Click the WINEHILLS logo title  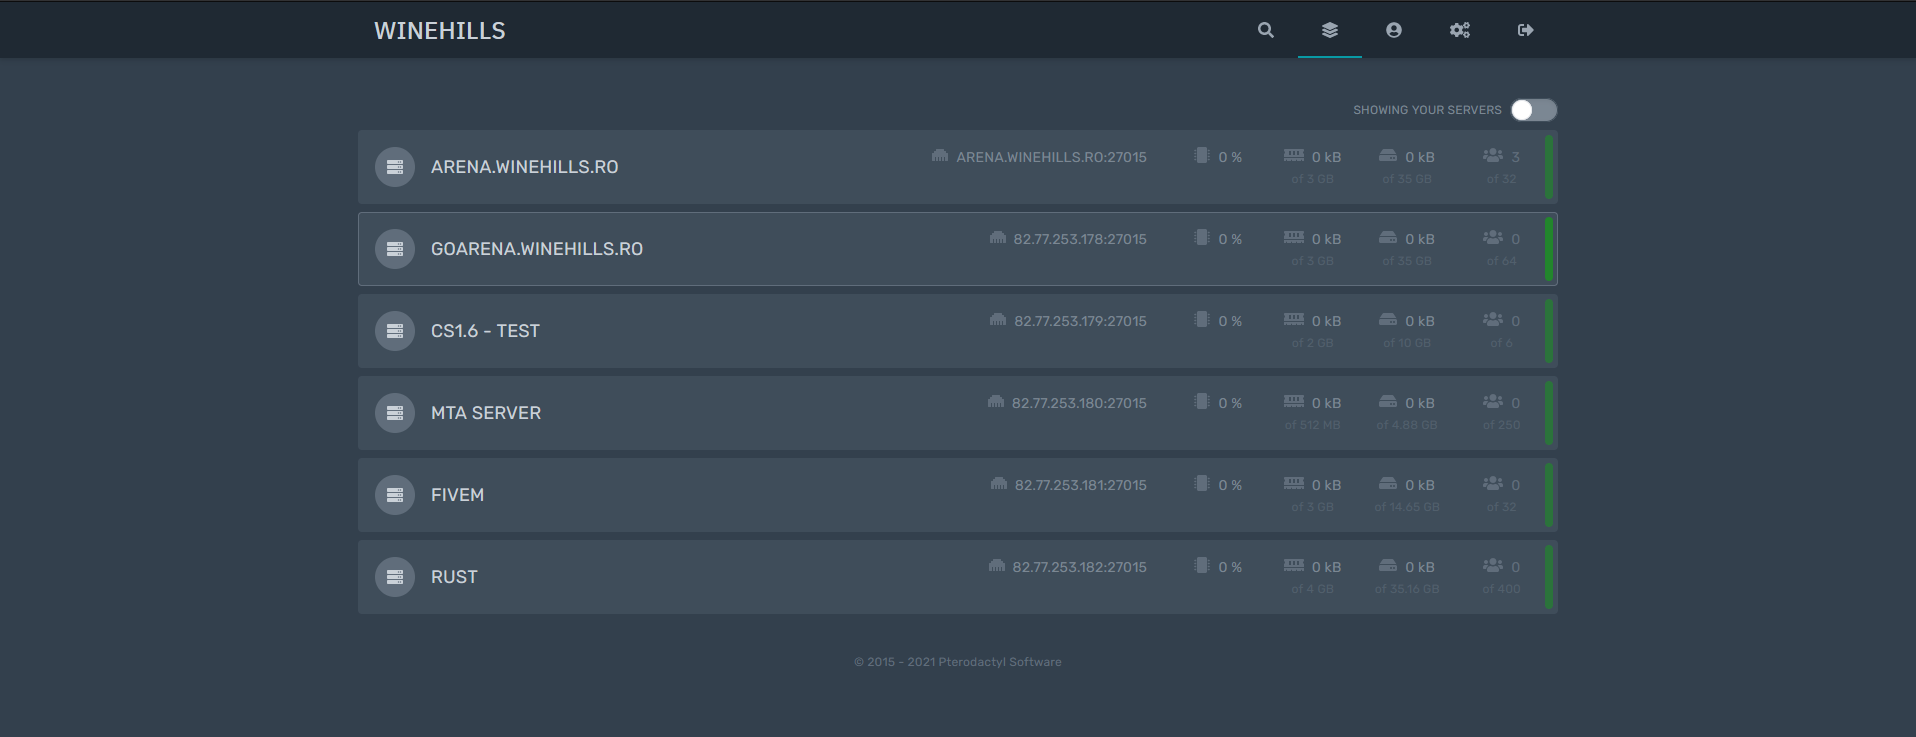tap(439, 31)
